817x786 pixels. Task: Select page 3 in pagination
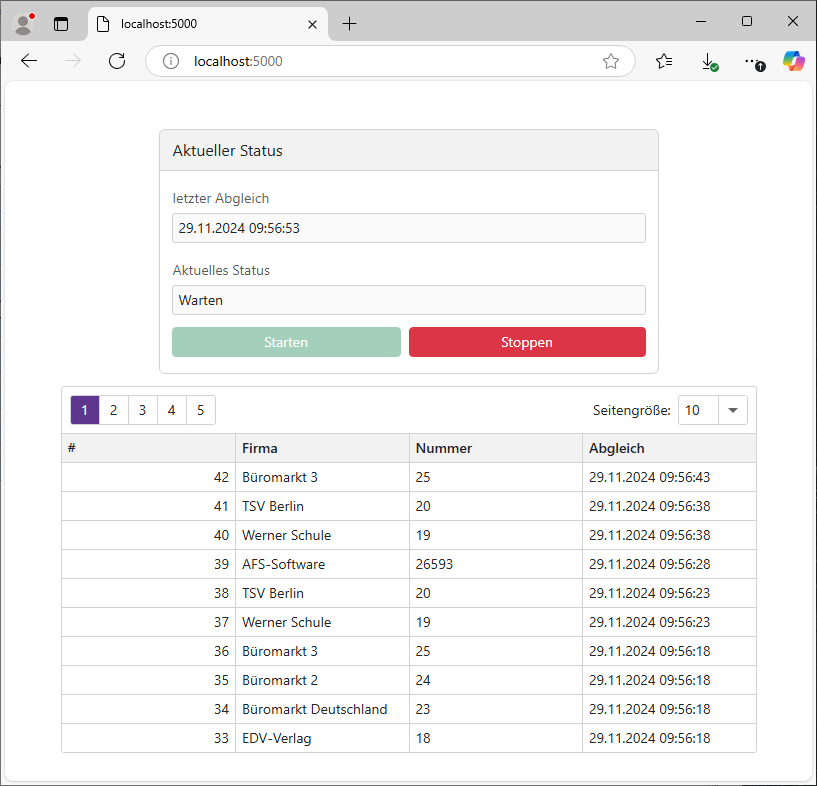coord(142,410)
